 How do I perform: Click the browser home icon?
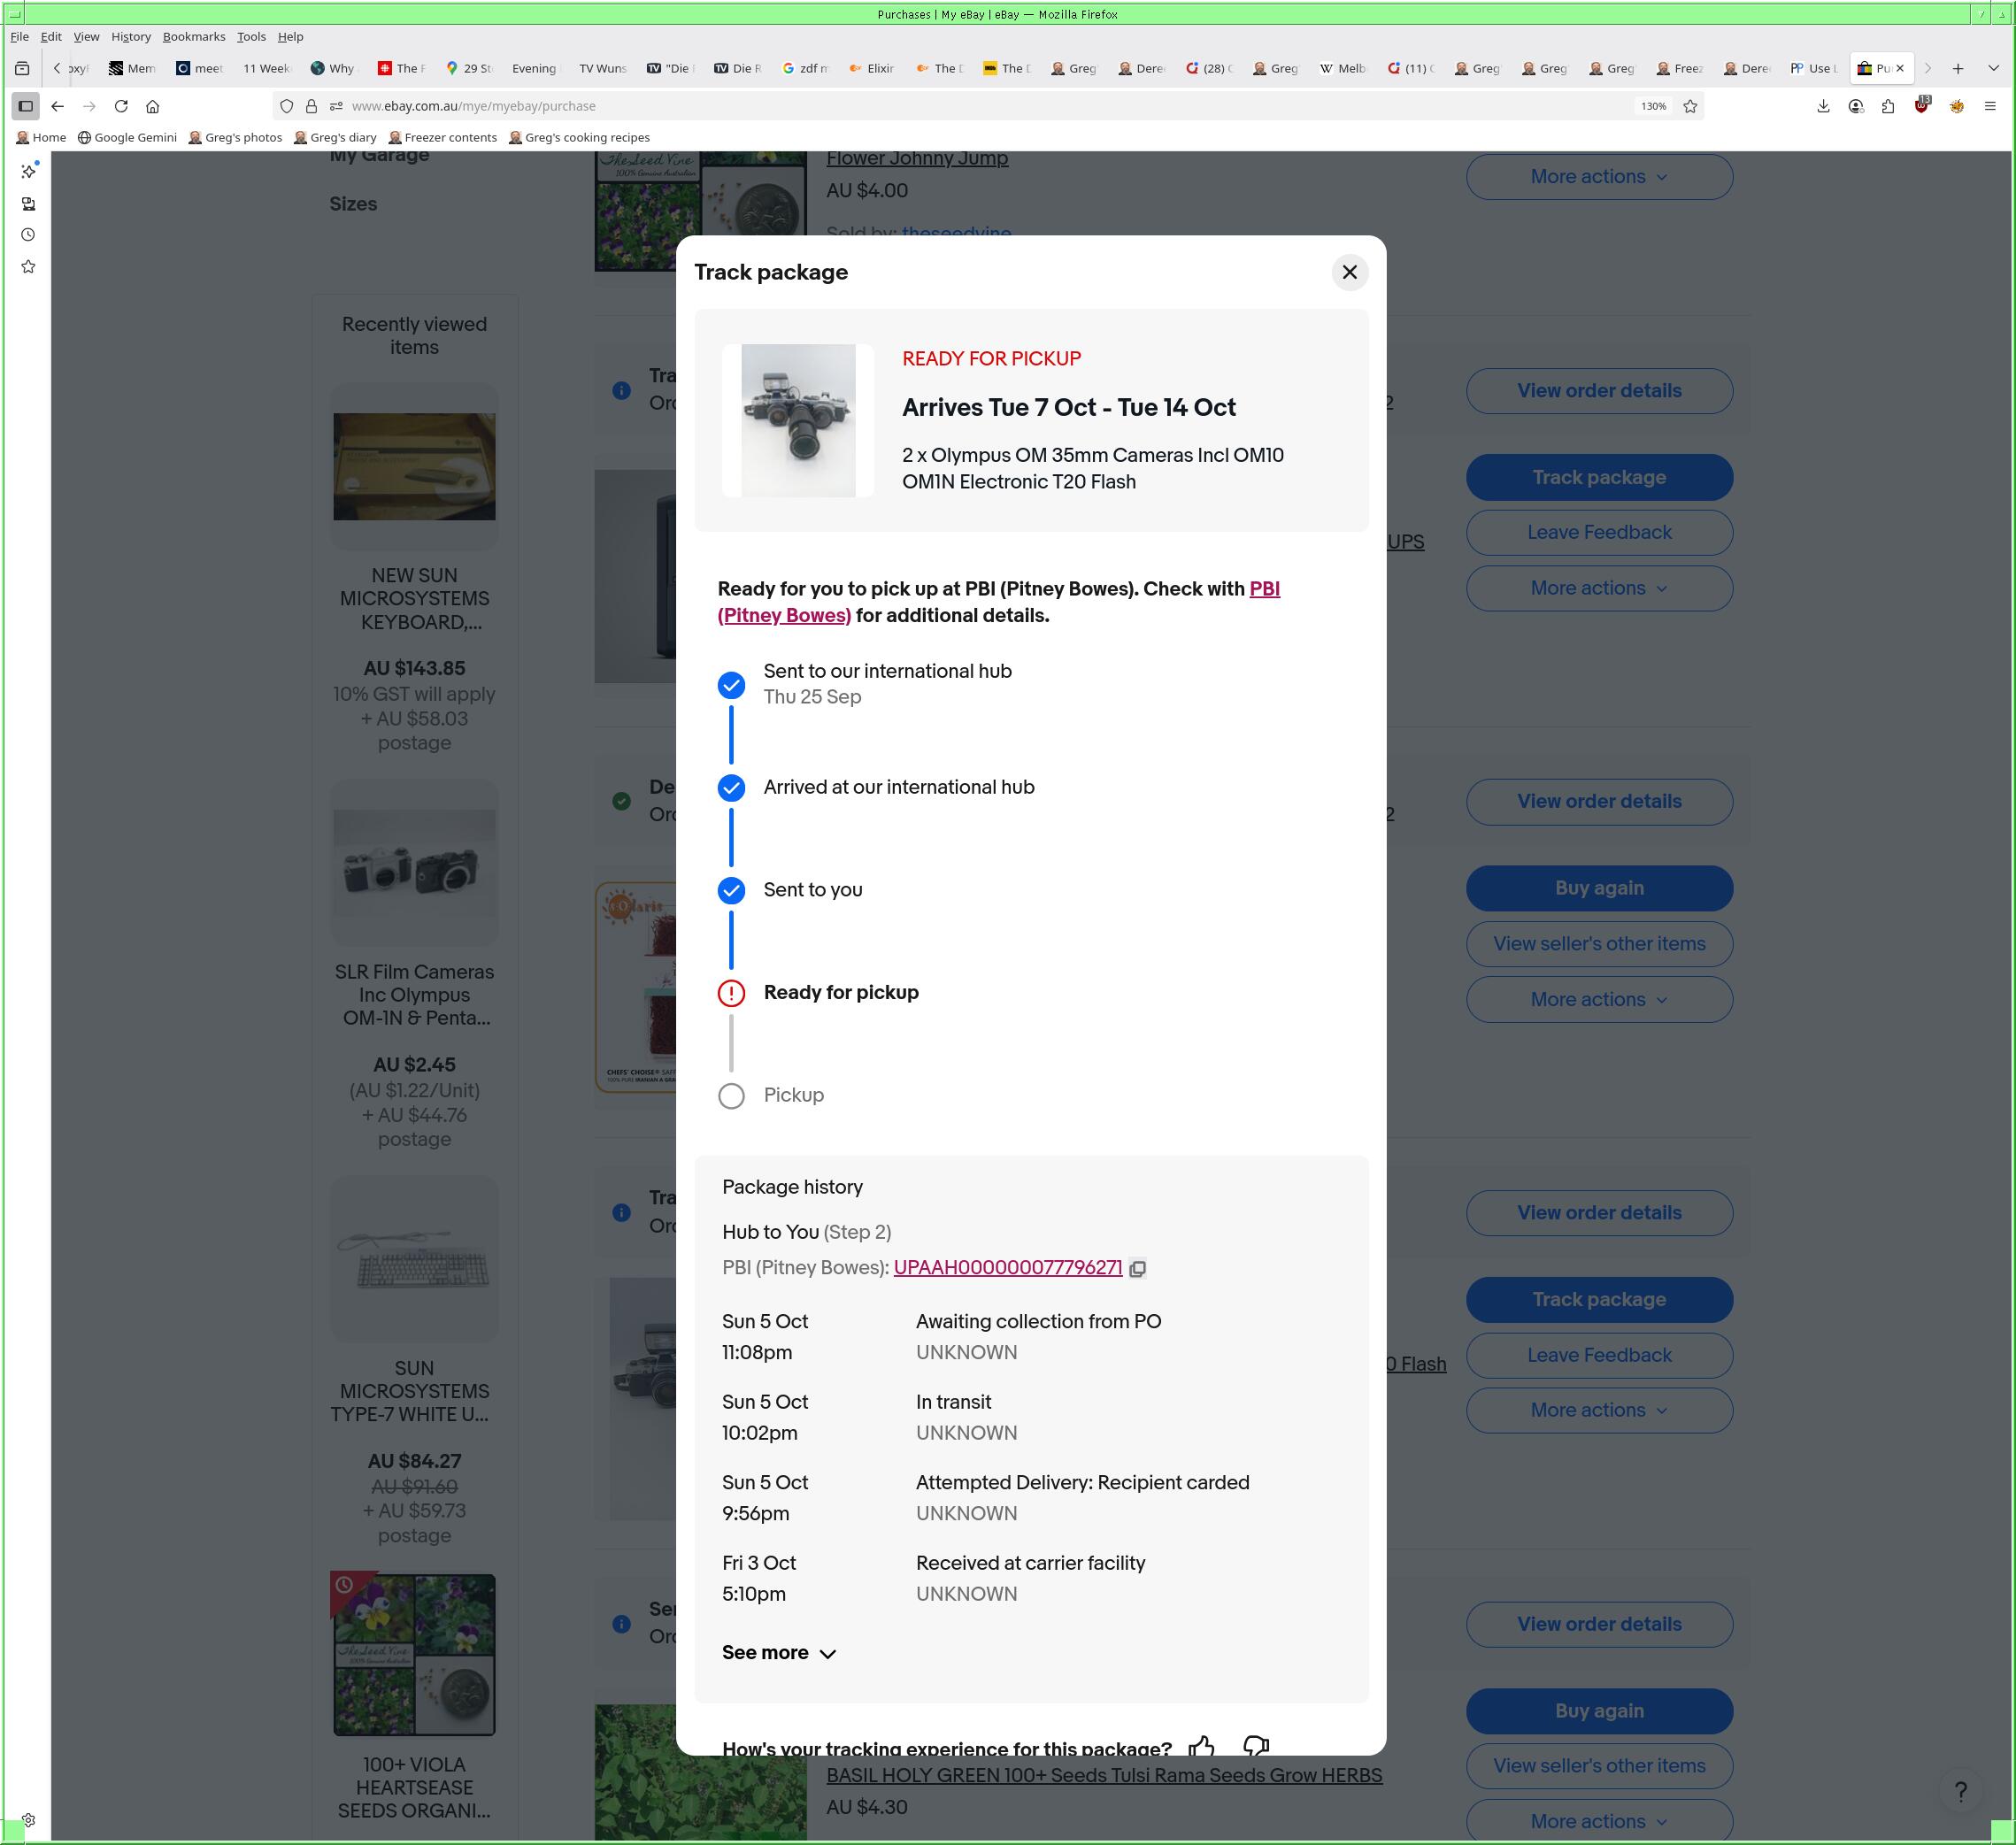(153, 106)
